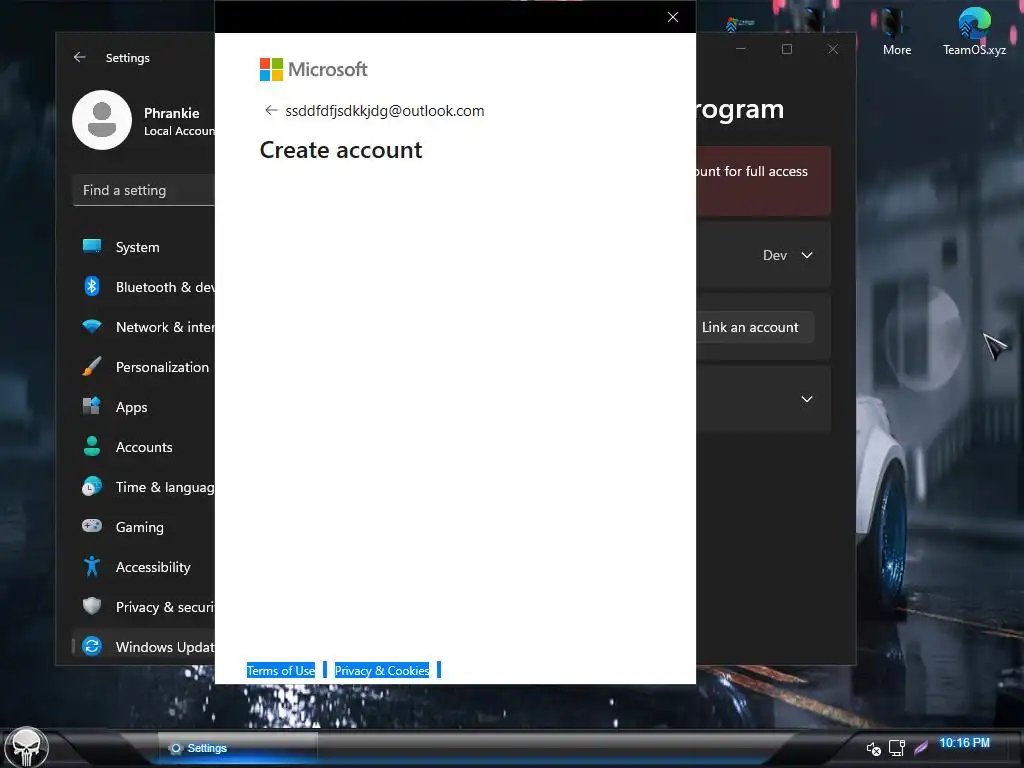Click the network tray icon

897,748
